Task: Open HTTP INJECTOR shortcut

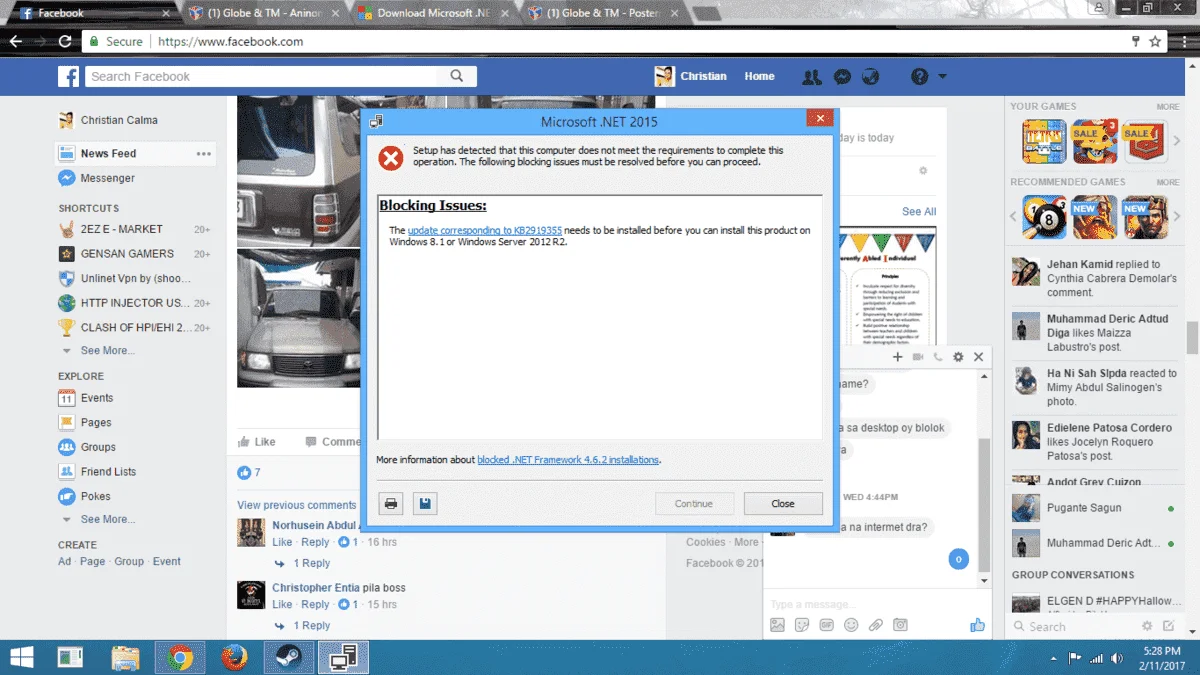Action: click(x=135, y=303)
